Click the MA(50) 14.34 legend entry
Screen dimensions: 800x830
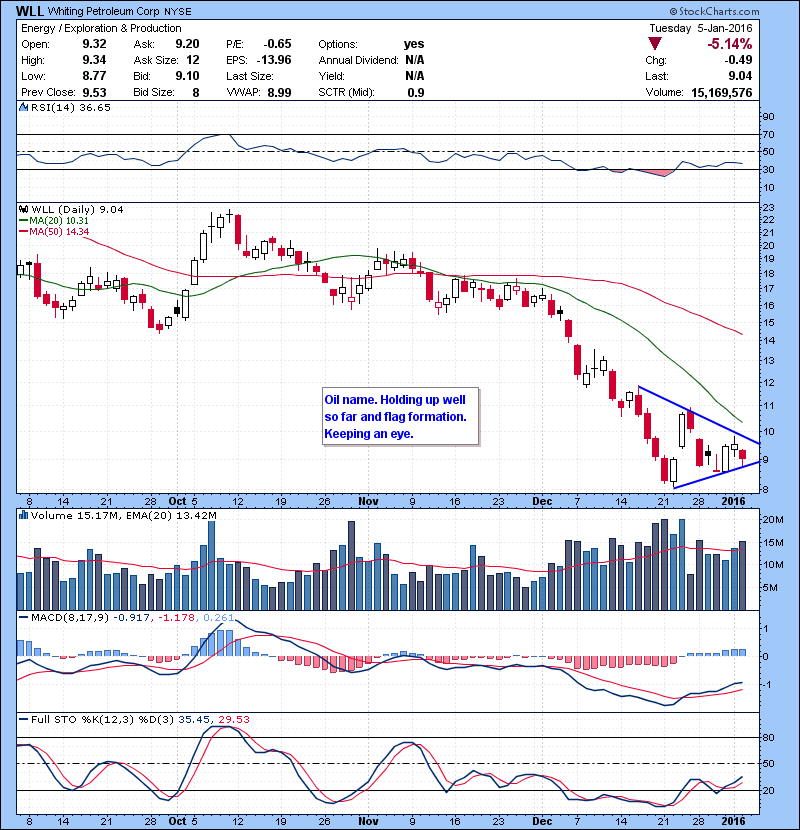(53, 231)
